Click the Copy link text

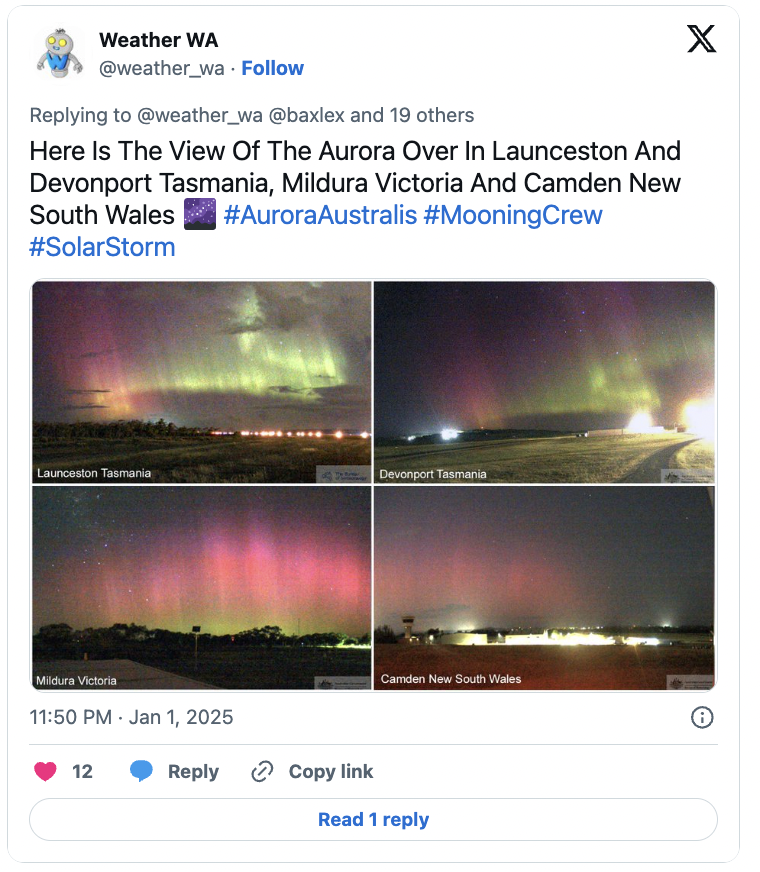point(331,772)
